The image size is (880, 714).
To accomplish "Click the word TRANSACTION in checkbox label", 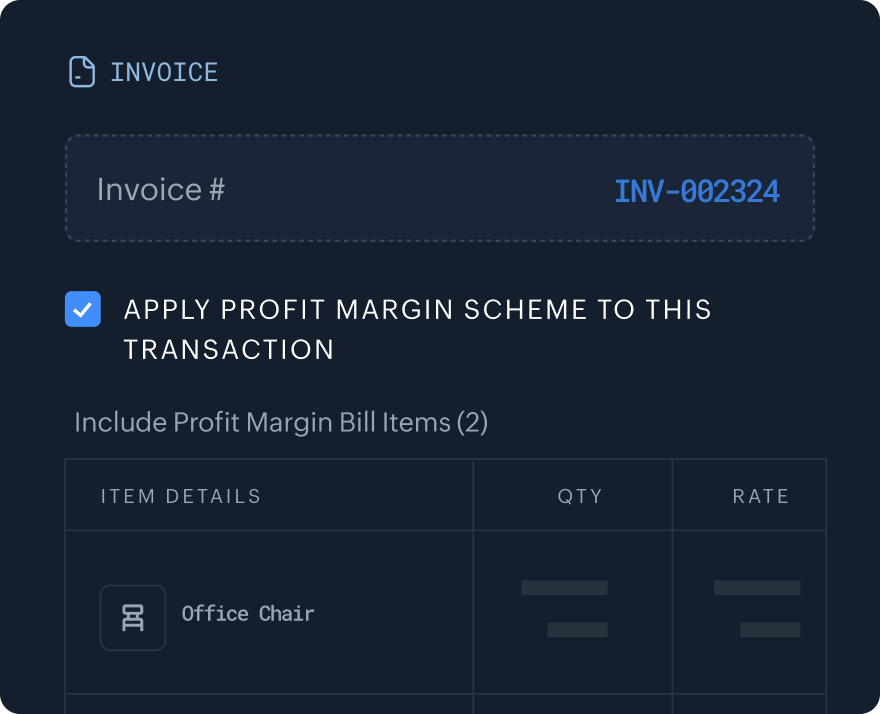I will point(229,350).
